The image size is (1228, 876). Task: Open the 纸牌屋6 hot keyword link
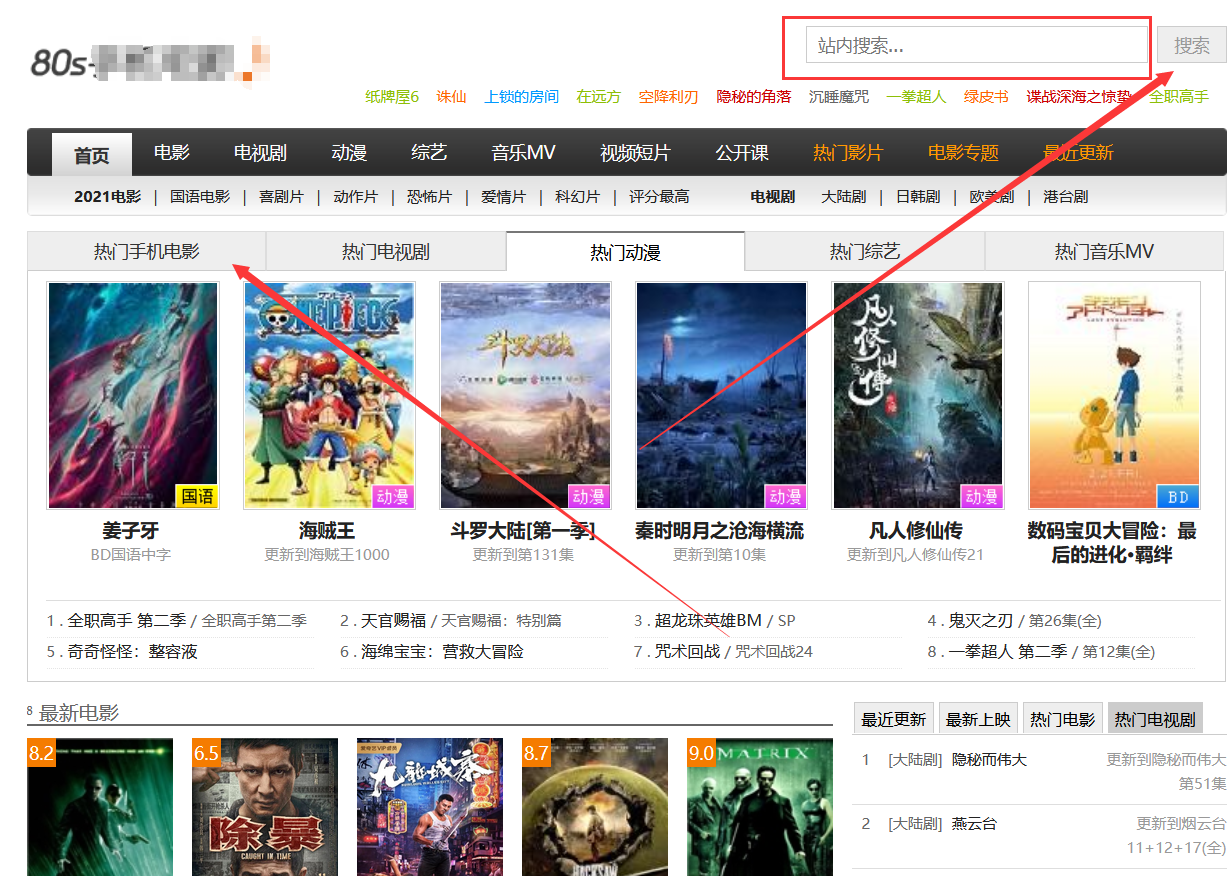392,97
